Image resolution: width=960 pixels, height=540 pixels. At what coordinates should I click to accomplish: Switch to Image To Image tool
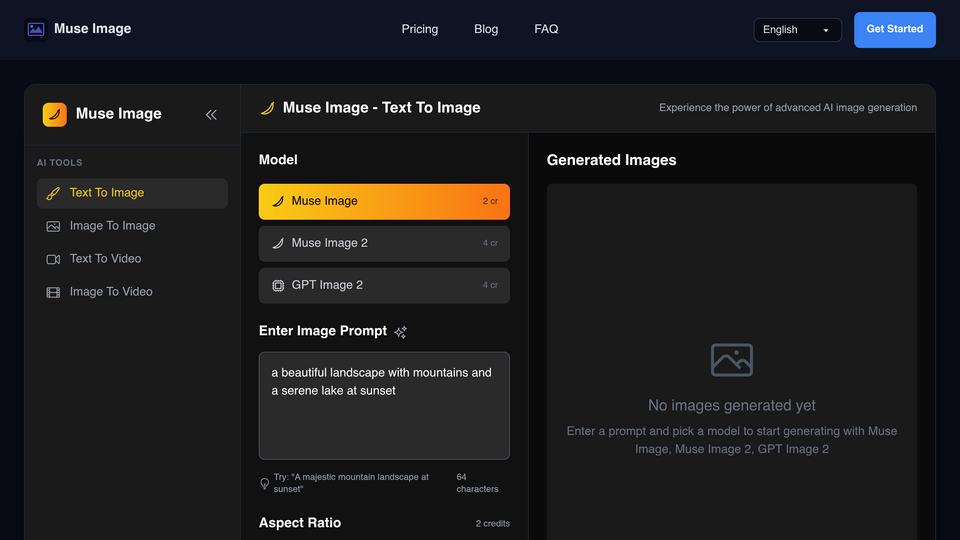(x=132, y=227)
